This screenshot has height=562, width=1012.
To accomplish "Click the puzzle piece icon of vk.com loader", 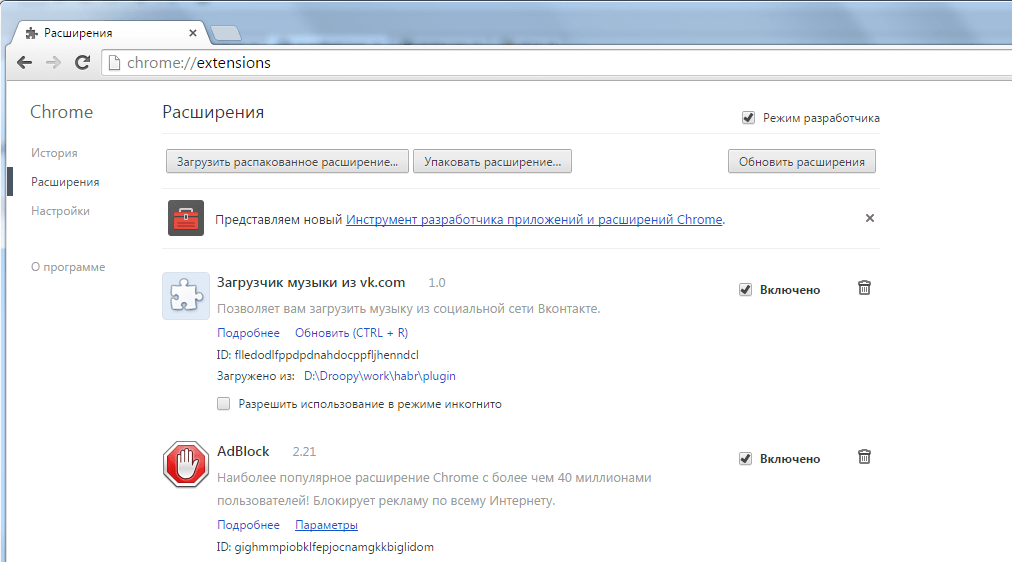I will tap(186, 296).
